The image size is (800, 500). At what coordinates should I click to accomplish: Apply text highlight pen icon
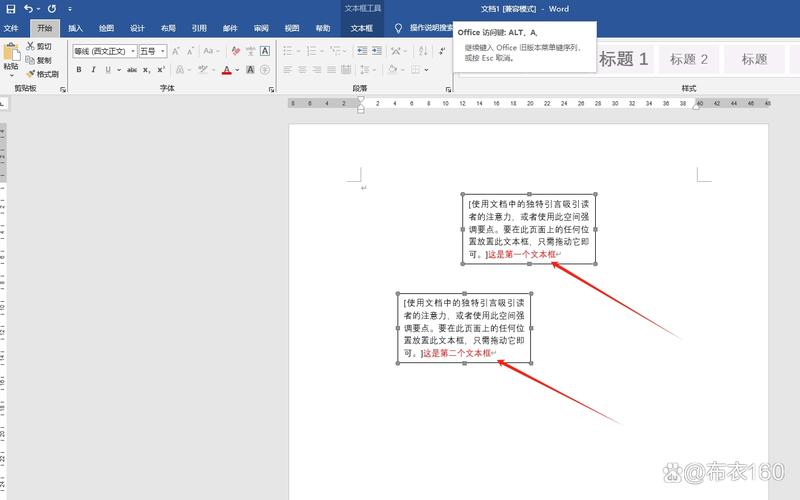click(x=203, y=69)
